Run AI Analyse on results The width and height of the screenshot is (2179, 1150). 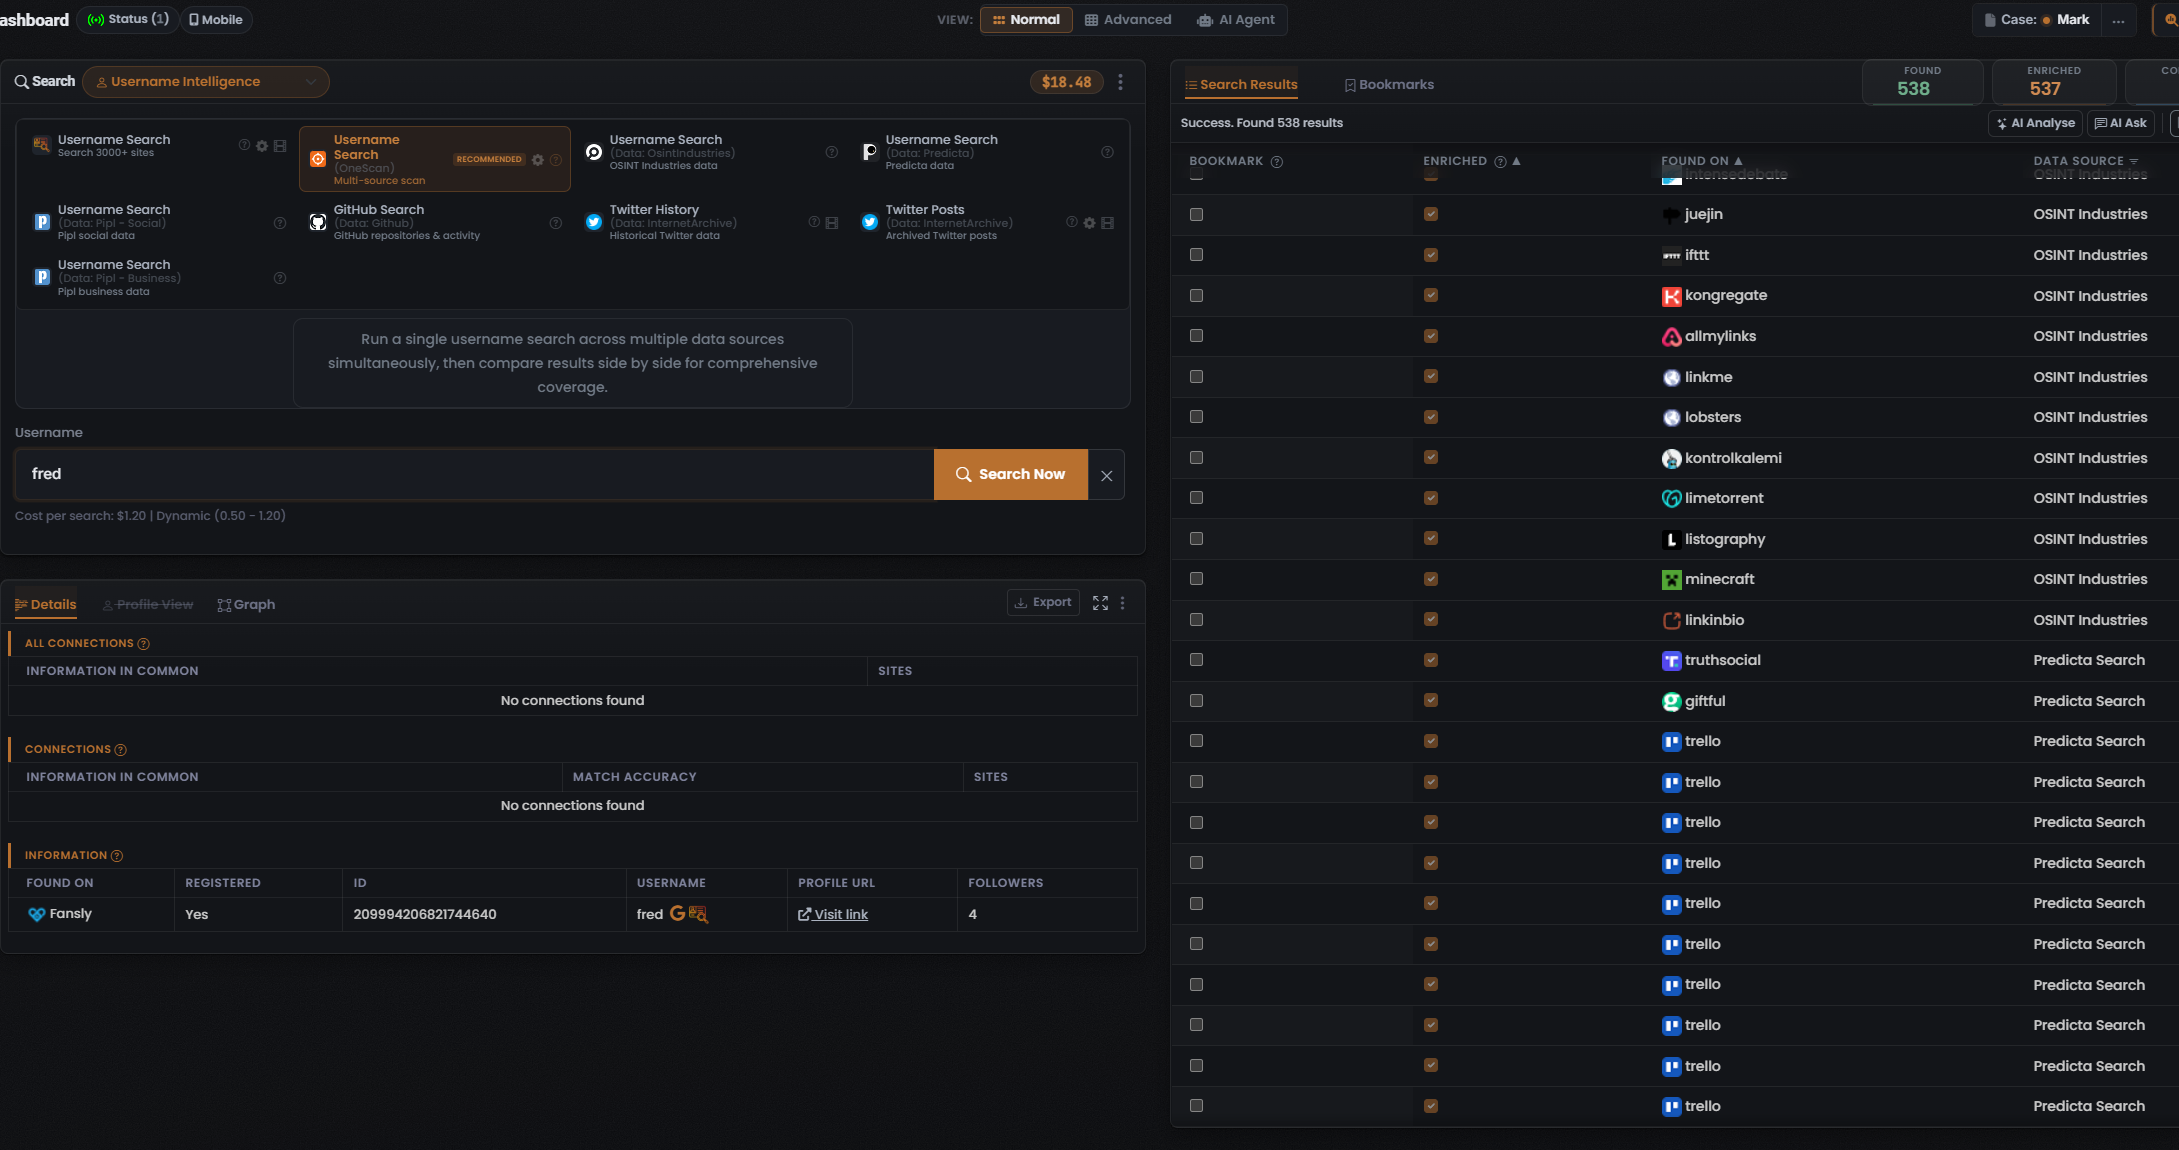[x=2036, y=123]
